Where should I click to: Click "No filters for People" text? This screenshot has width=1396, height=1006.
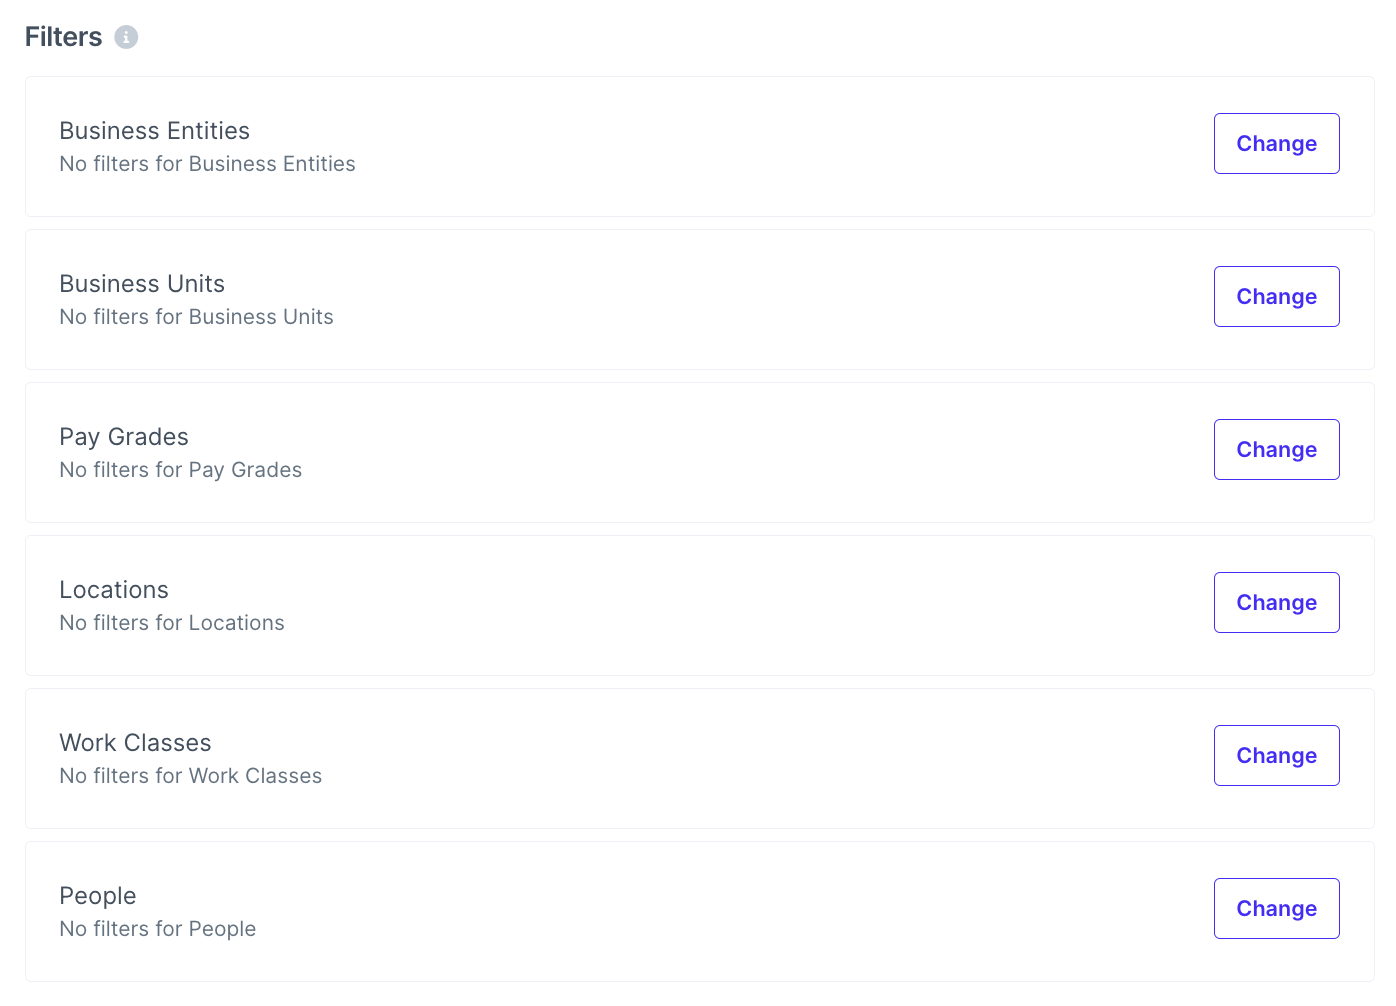[x=158, y=929]
